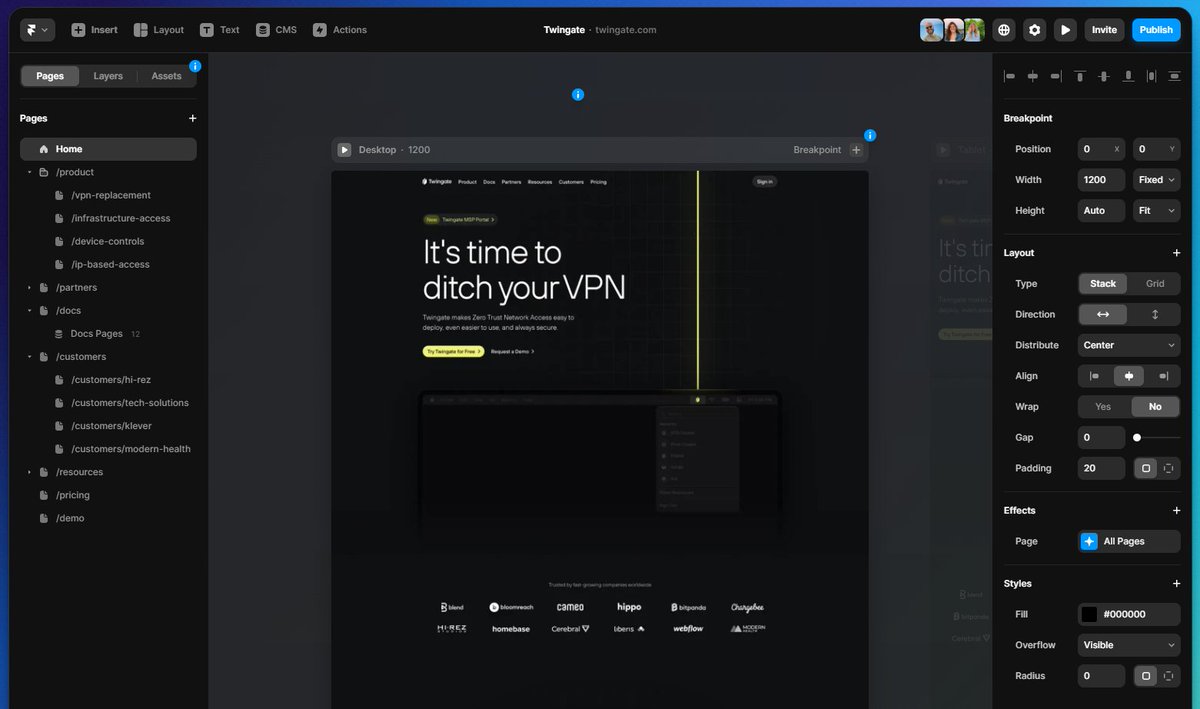Set direction to horizontal

[1103, 314]
